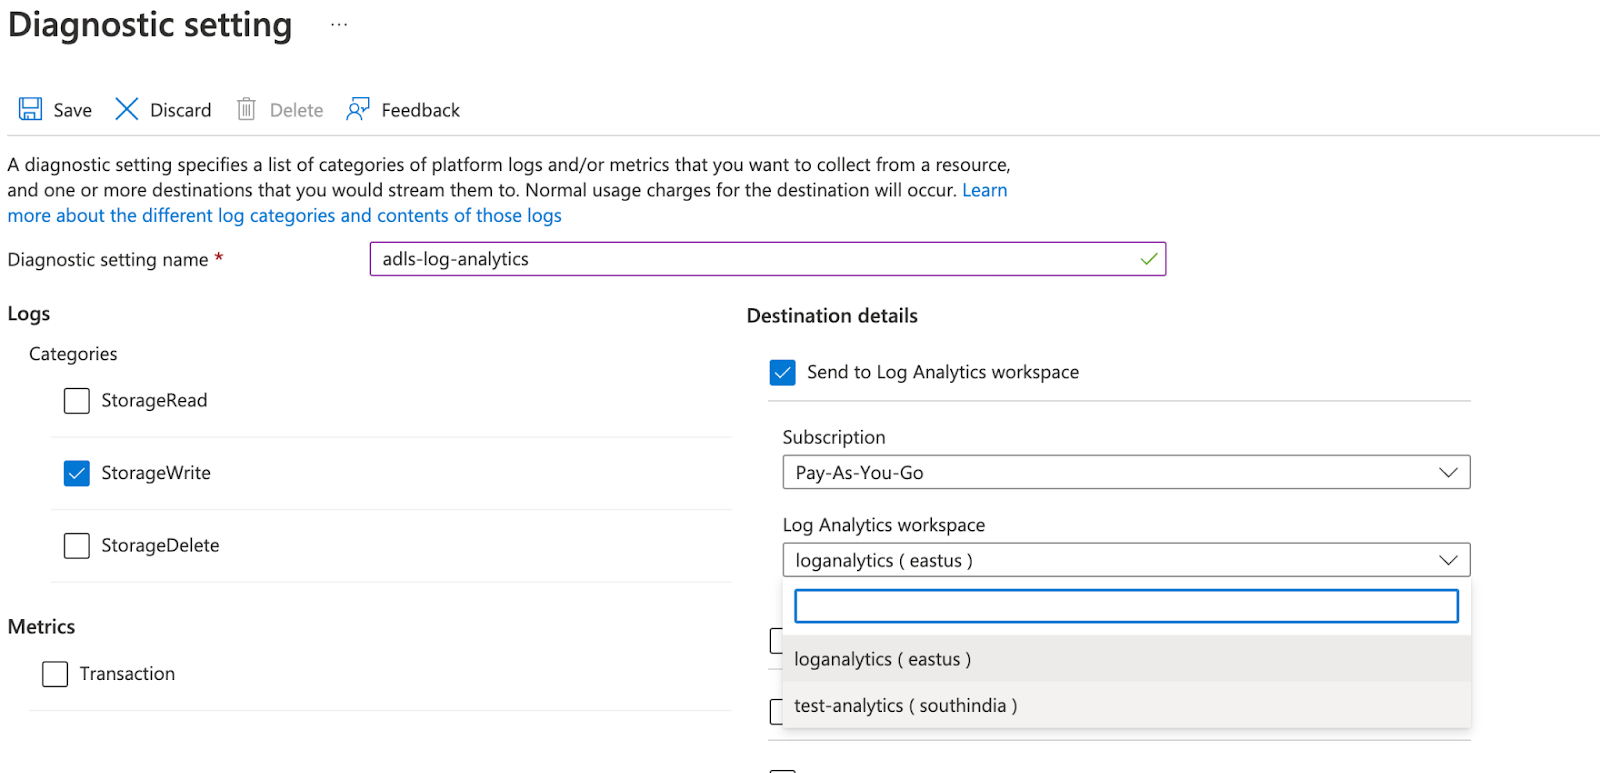The image size is (1600, 773).
Task: Check the Transaction metrics checkbox
Action: (55, 674)
